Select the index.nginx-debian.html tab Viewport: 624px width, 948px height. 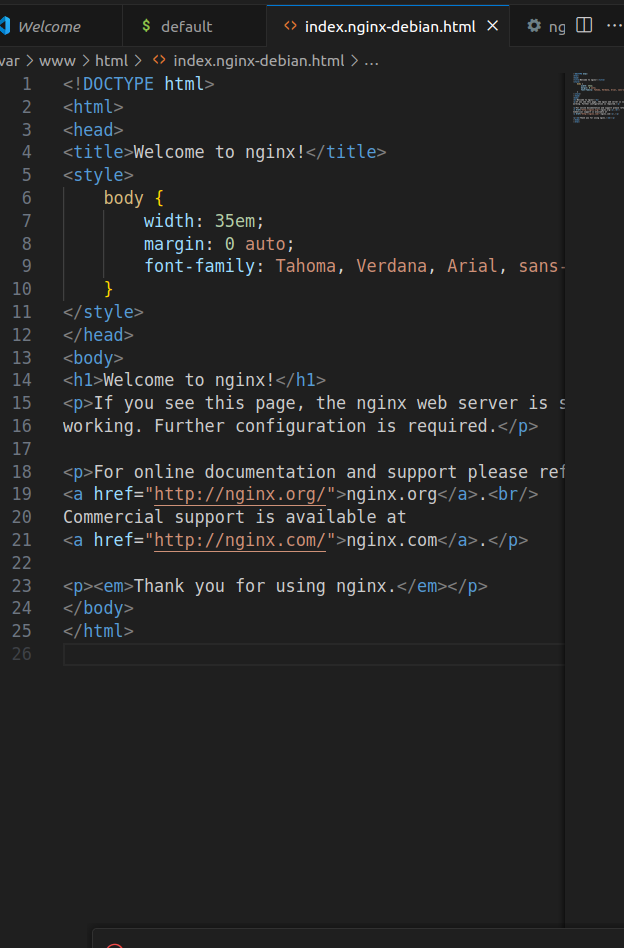coord(390,27)
